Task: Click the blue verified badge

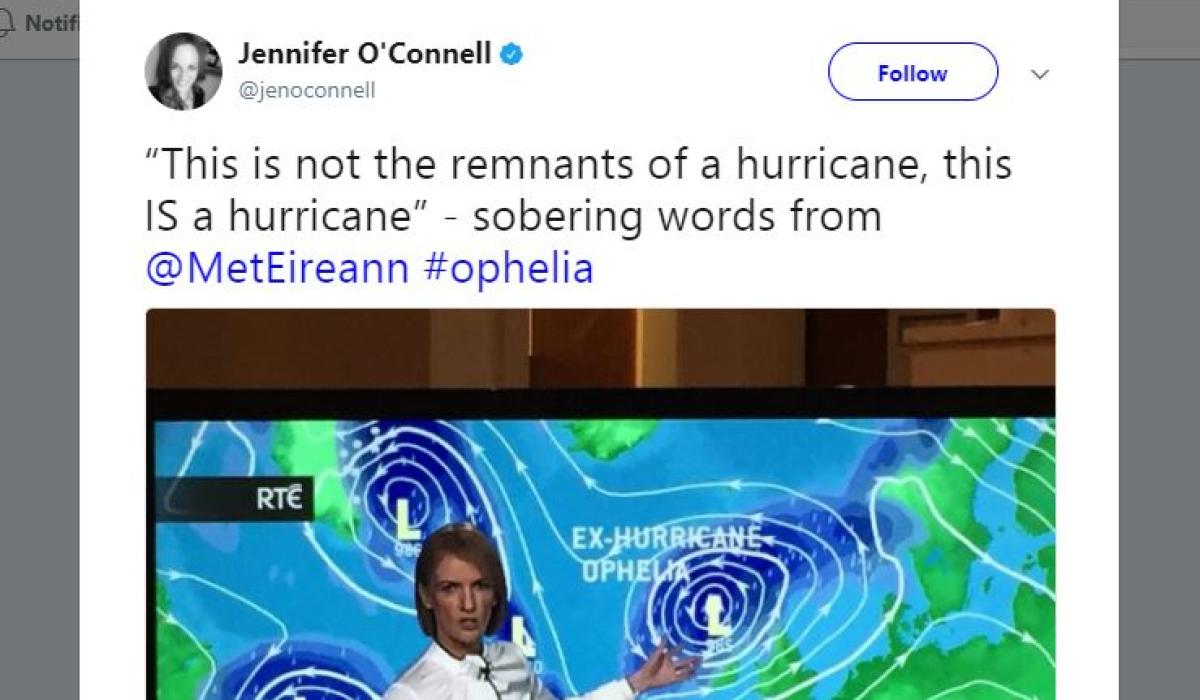Action: pyautogui.click(x=512, y=55)
